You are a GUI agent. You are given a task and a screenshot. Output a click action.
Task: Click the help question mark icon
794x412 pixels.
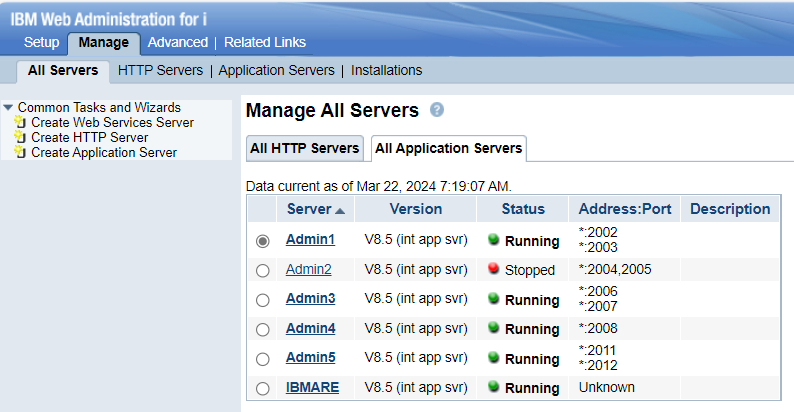[437, 110]
